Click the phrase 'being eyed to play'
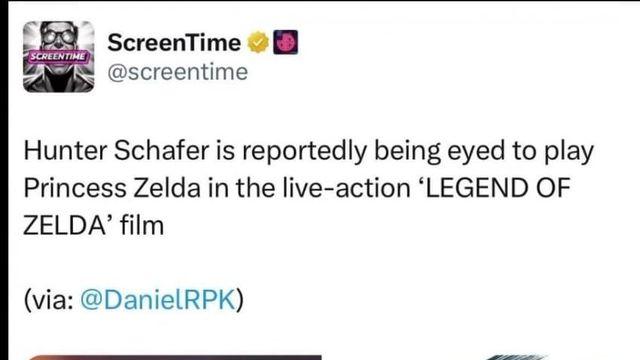640x360 pixels. coord(484,151)
